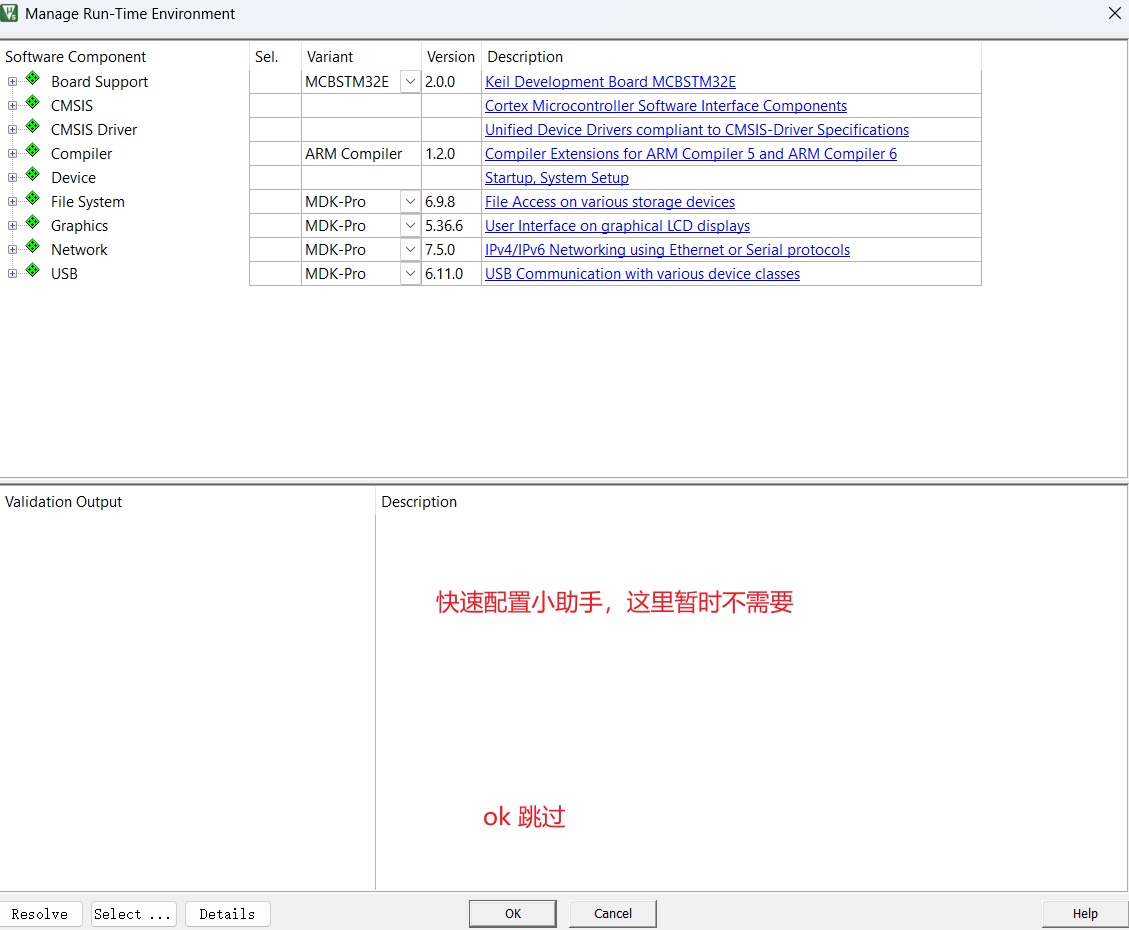1129x930 pixels.
Task: Expand the File System tree node
Action: [x=12, y=202]
